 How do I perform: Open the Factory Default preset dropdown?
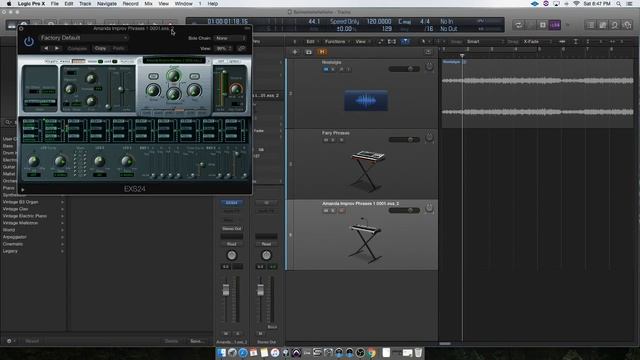[84, 38]
